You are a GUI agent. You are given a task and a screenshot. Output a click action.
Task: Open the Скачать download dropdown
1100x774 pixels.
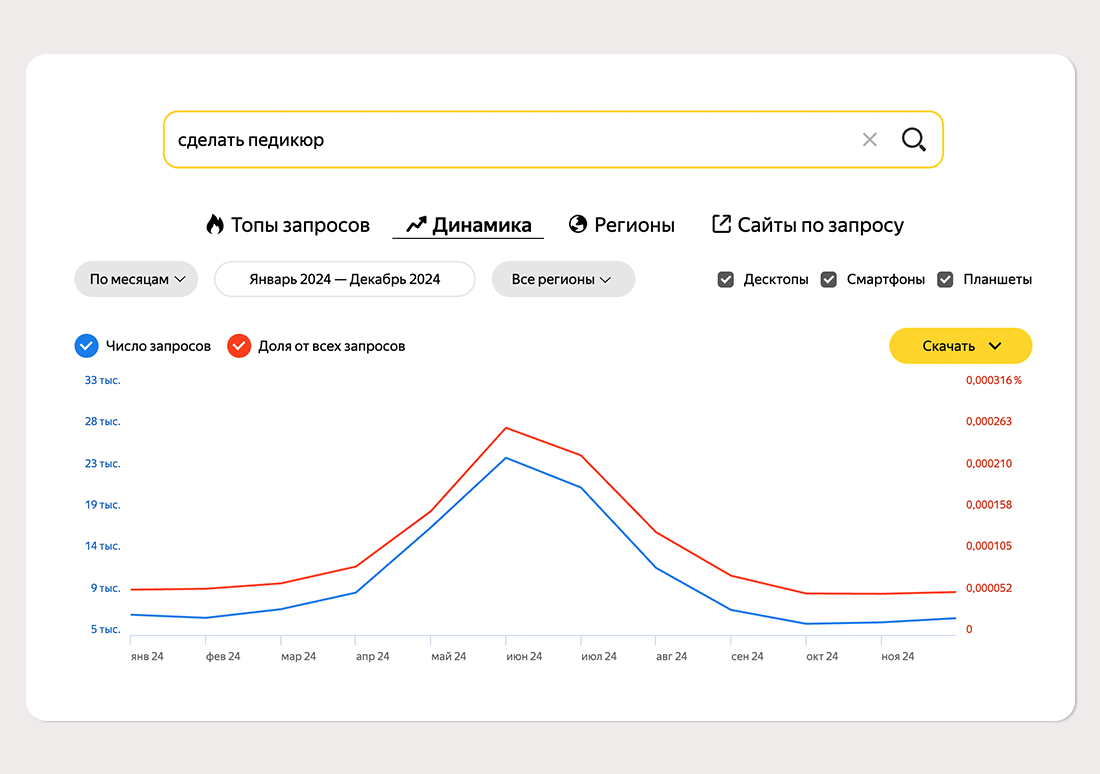point(960,346)
